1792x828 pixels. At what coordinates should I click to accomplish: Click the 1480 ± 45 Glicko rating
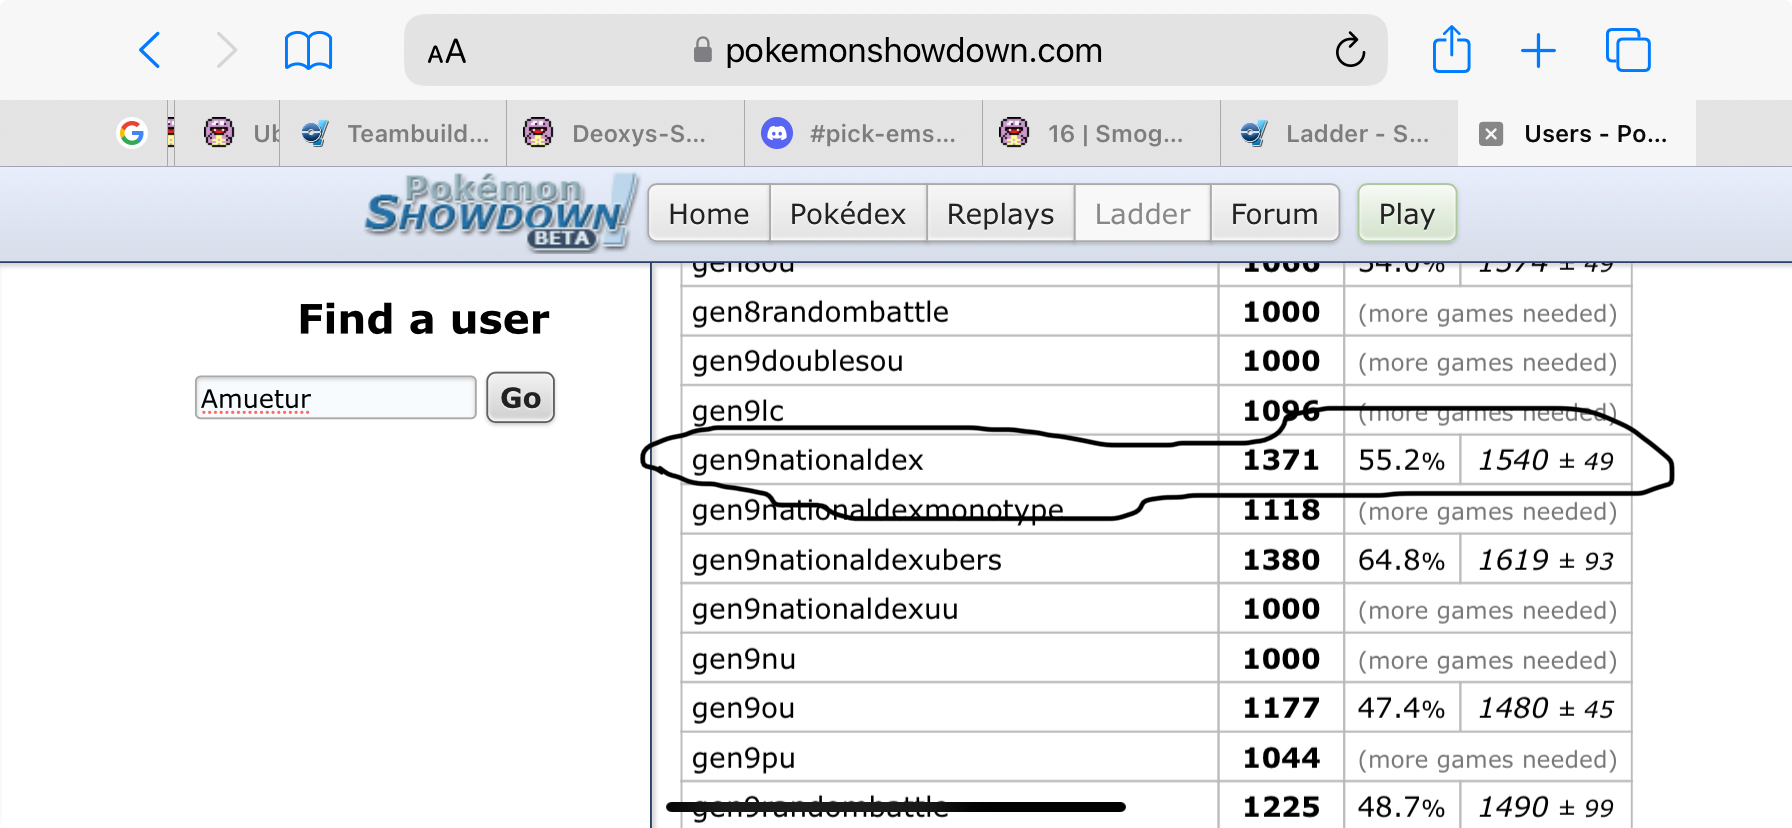1546,708
